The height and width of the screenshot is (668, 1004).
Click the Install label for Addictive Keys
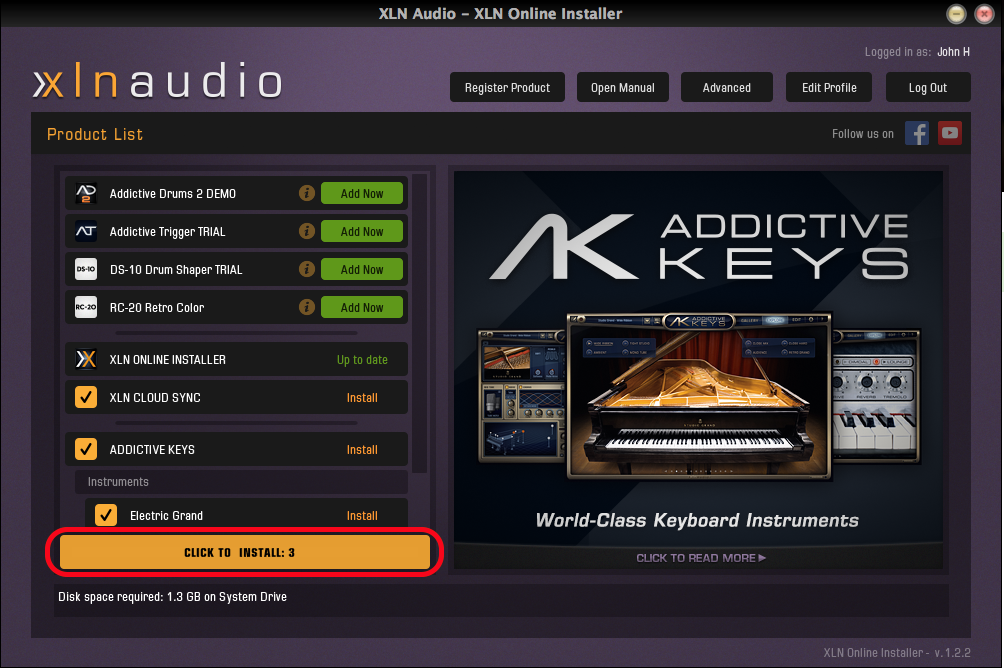coord(362,450)
